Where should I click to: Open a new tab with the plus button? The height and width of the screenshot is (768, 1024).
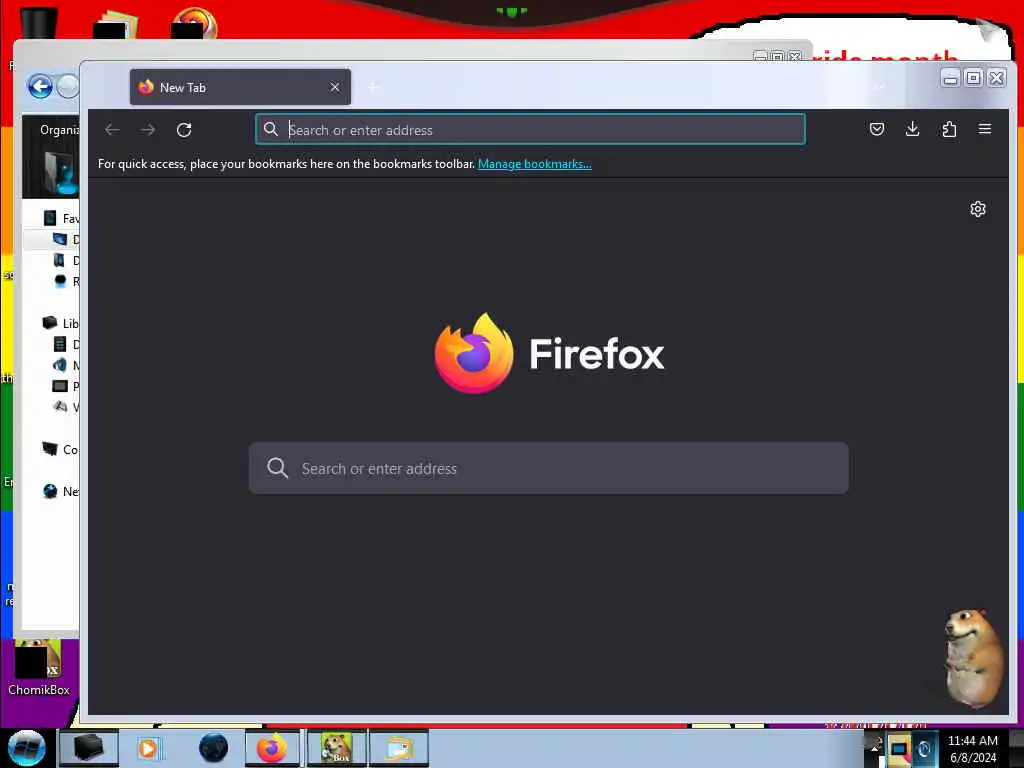coord(374,87)
